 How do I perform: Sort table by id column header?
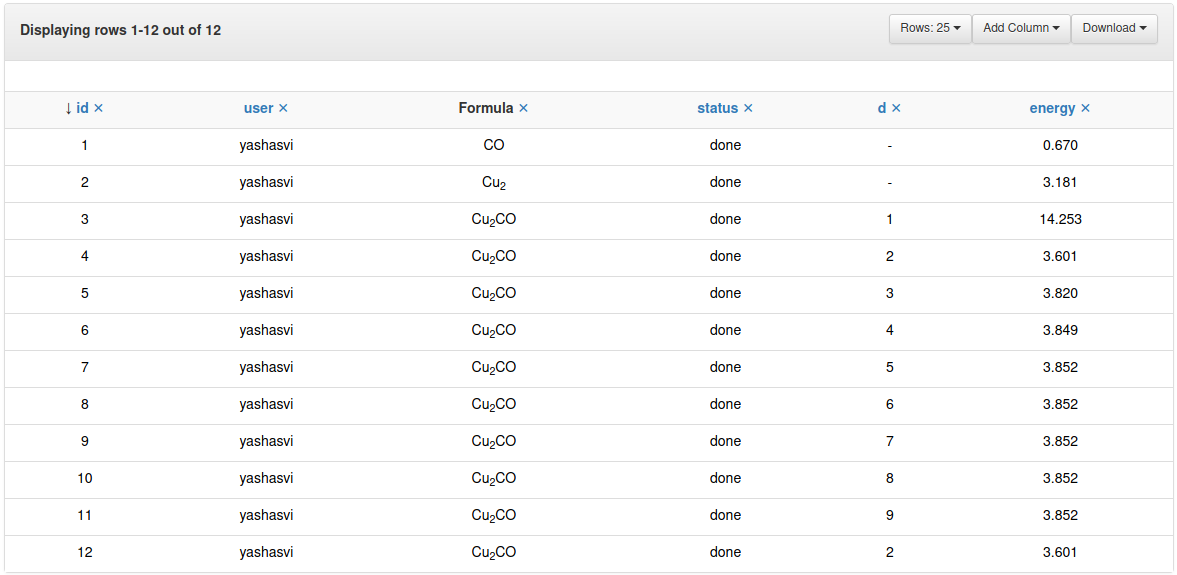(83, 108)
